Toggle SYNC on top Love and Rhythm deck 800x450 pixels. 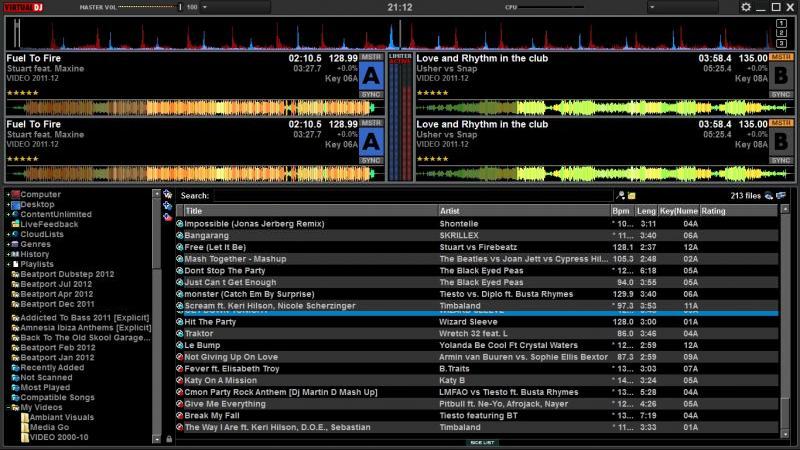coord(781,94)
